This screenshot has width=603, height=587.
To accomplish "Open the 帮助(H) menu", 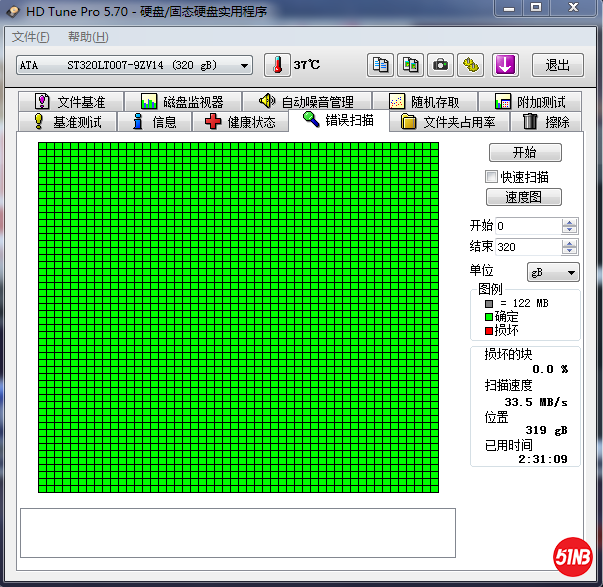I will [x=88, y=37].
